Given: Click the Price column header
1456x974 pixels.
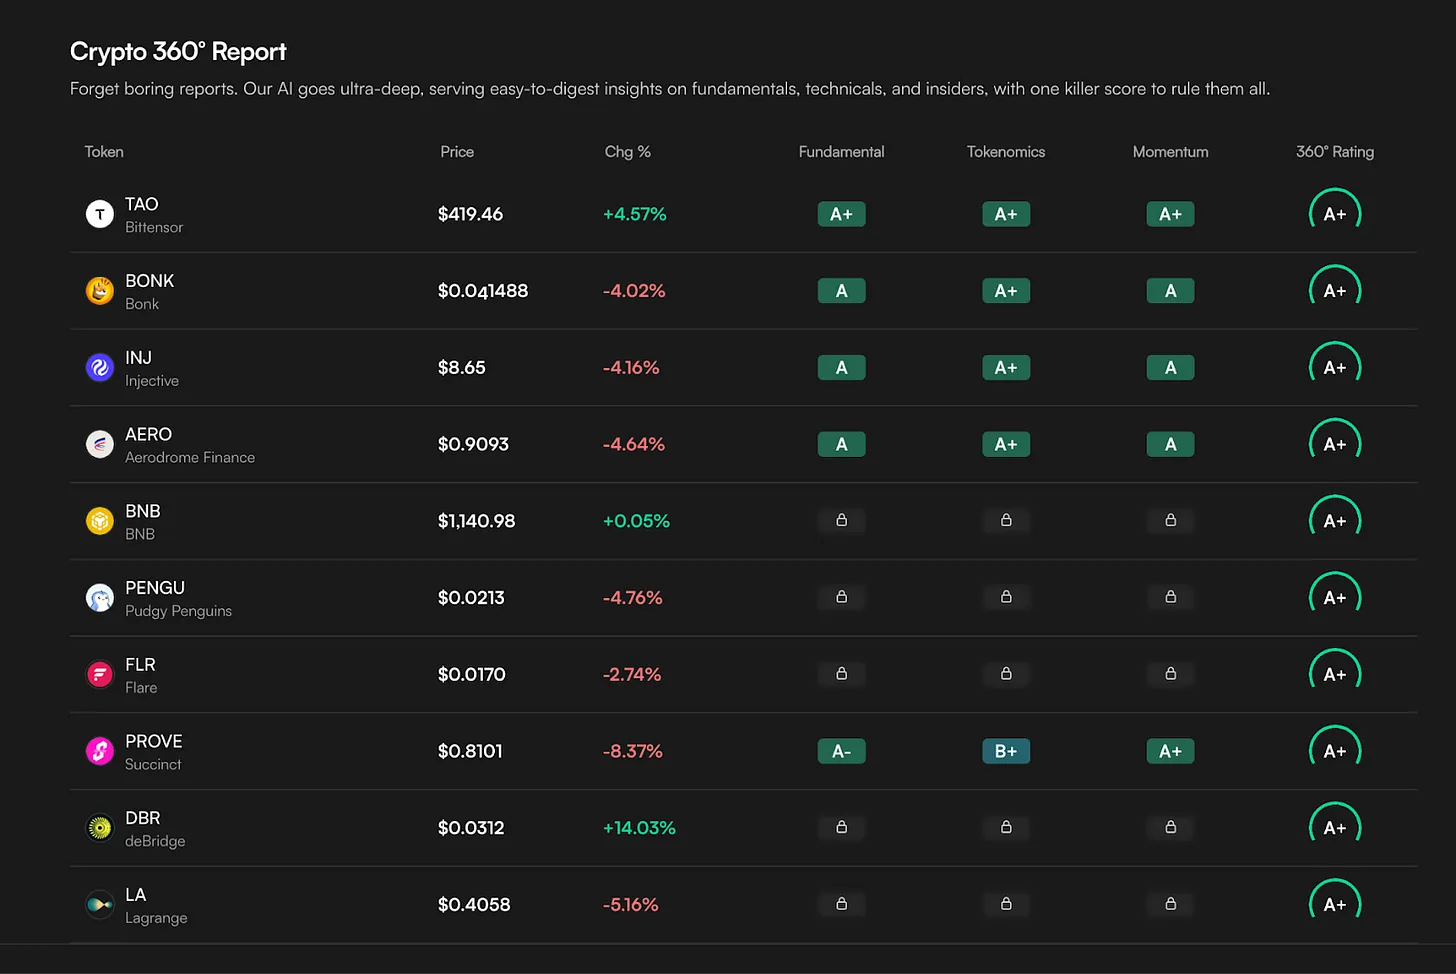Looking at the screenshot, I should pos(457,152).
